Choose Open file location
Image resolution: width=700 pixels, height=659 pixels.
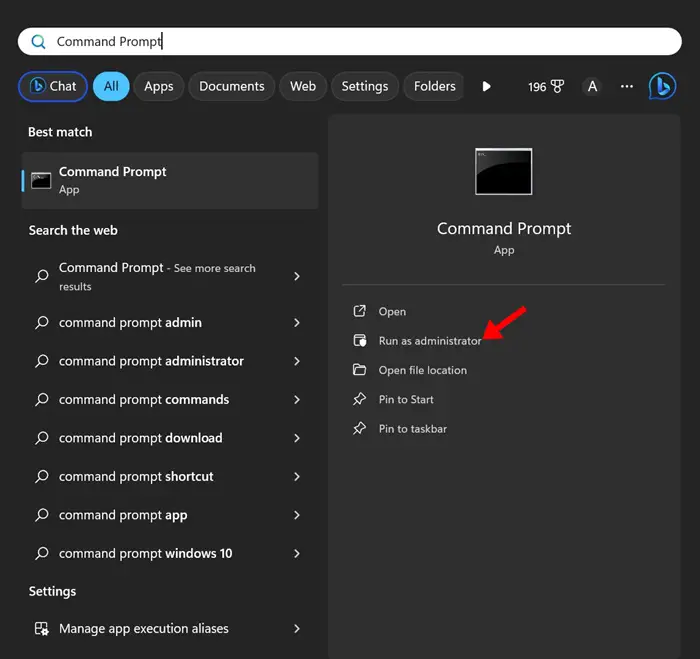click(x=423, y=370)
